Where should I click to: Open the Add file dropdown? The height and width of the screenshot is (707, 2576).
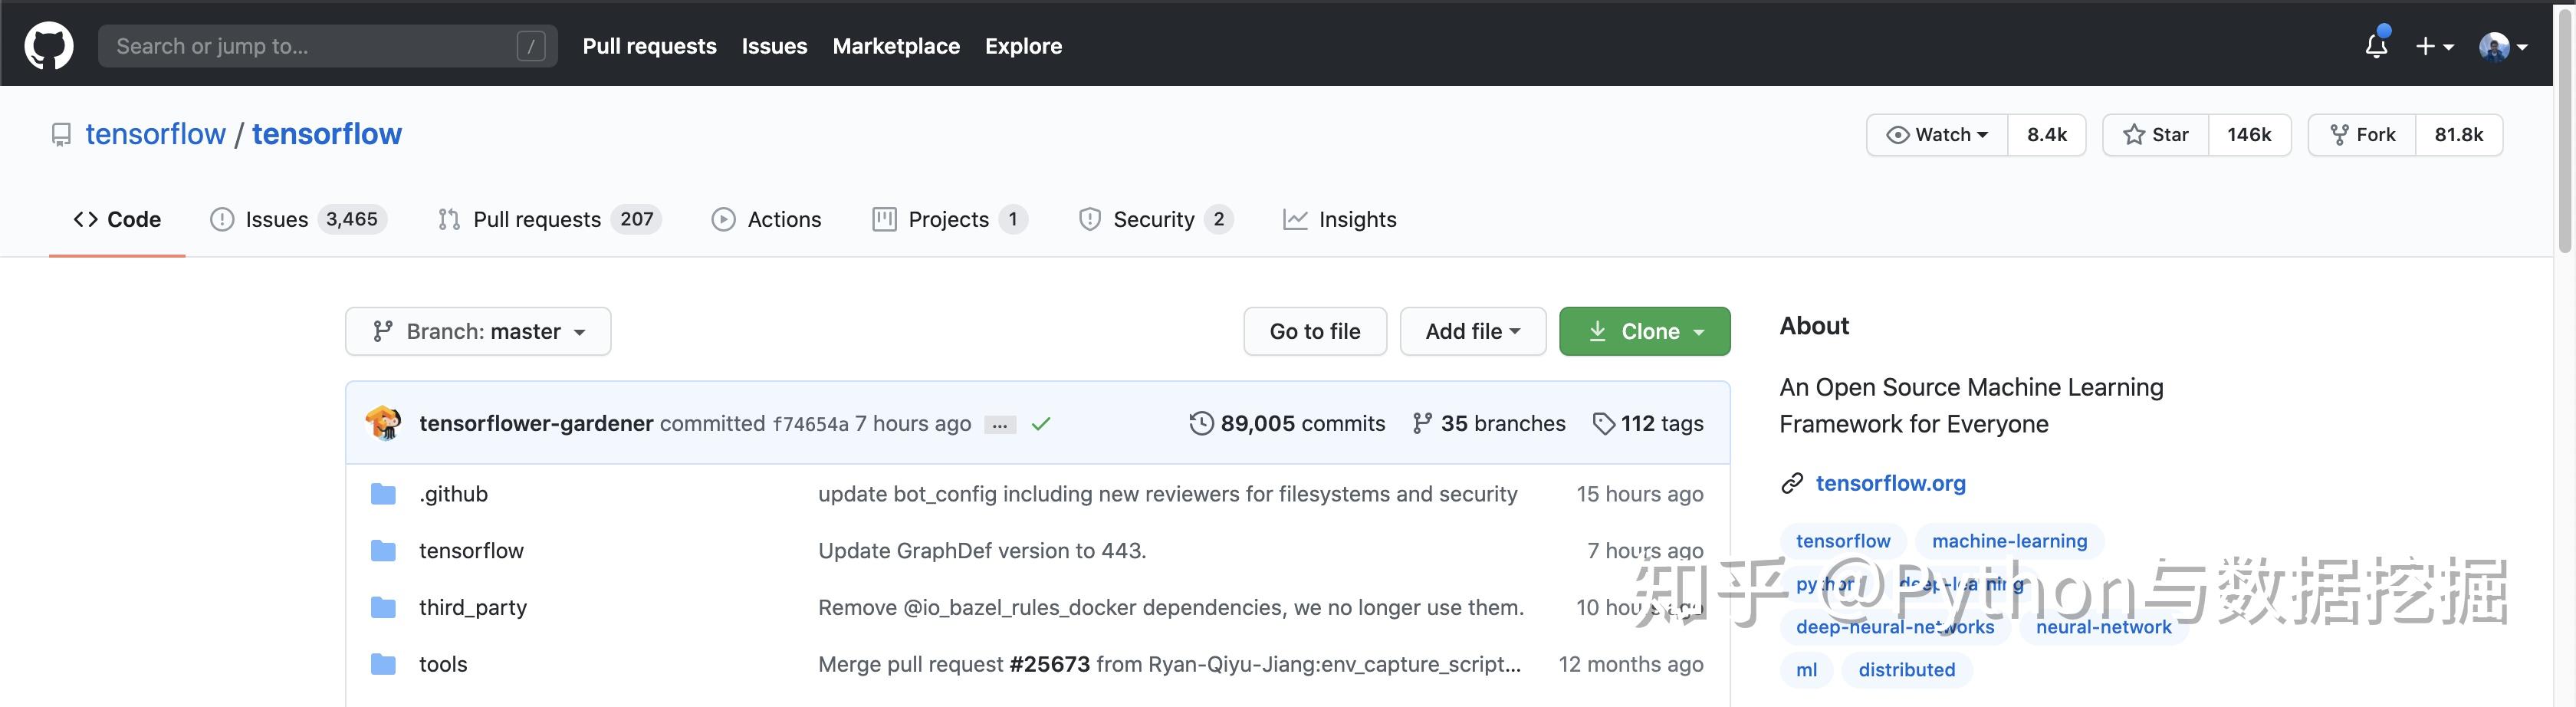tap(1473, 331)
